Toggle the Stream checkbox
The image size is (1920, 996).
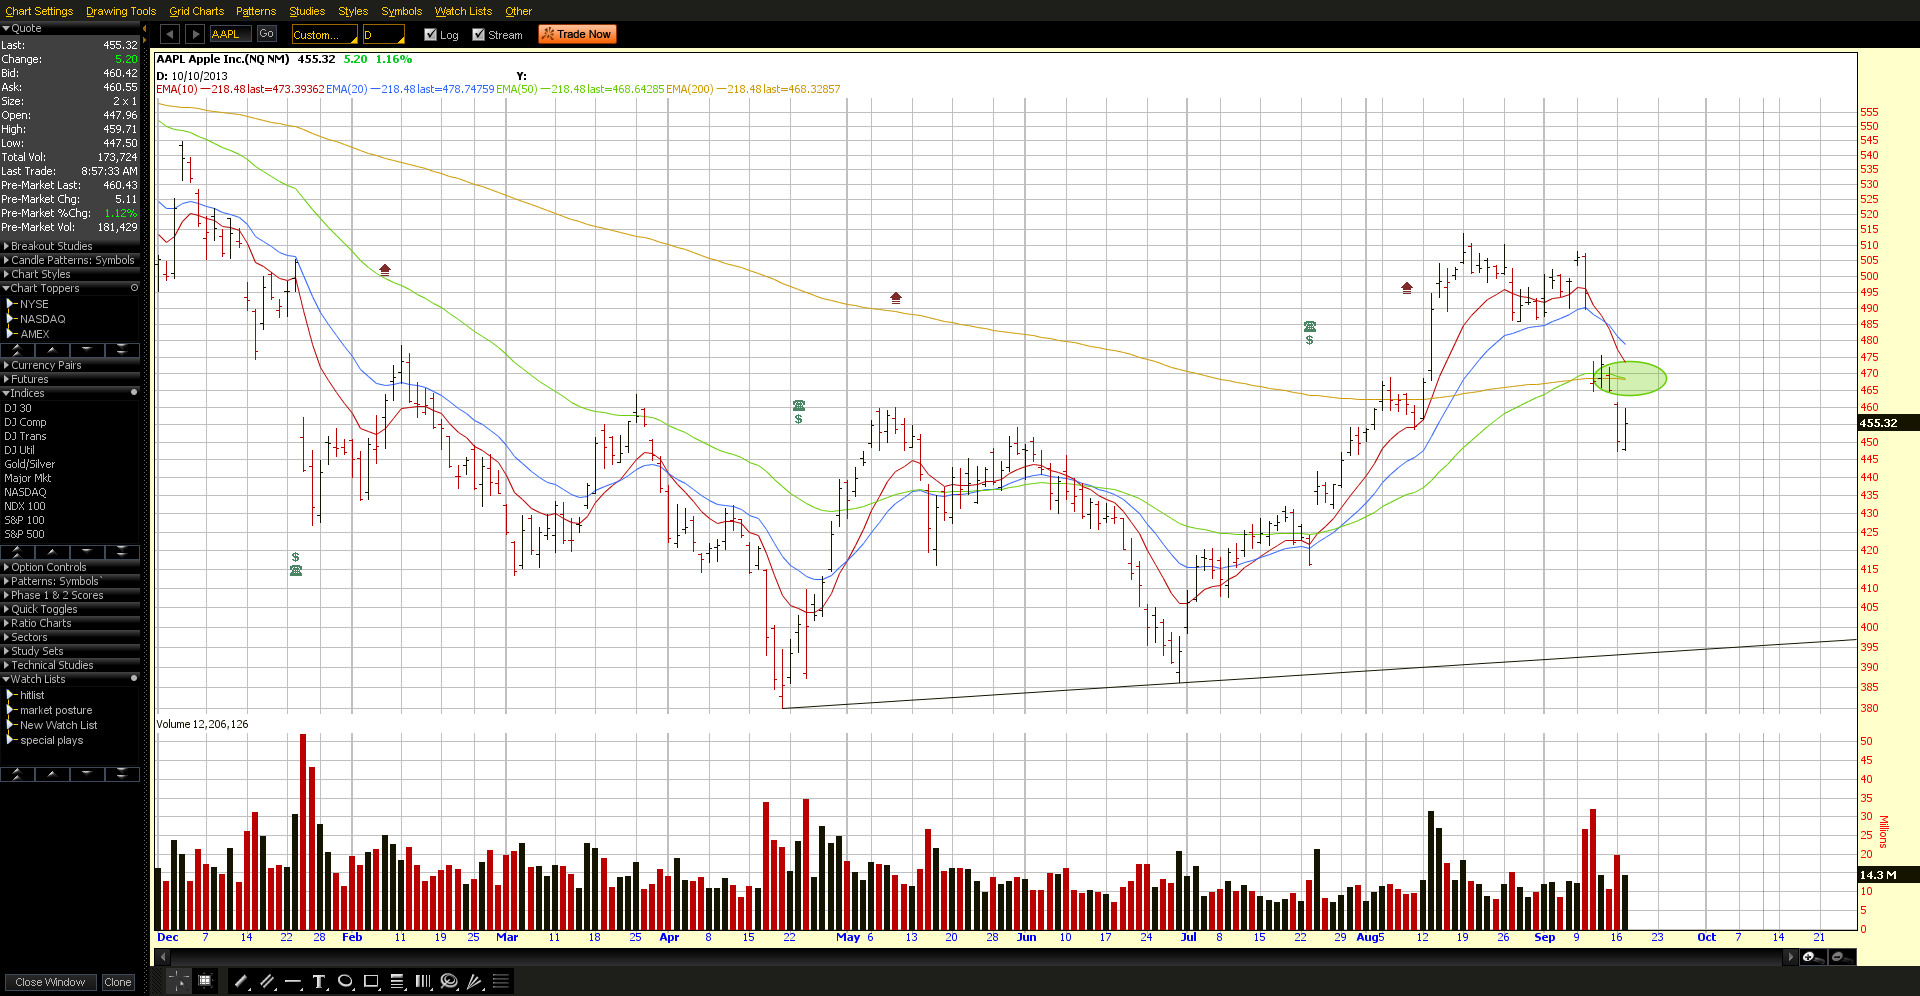coord(478,34)
